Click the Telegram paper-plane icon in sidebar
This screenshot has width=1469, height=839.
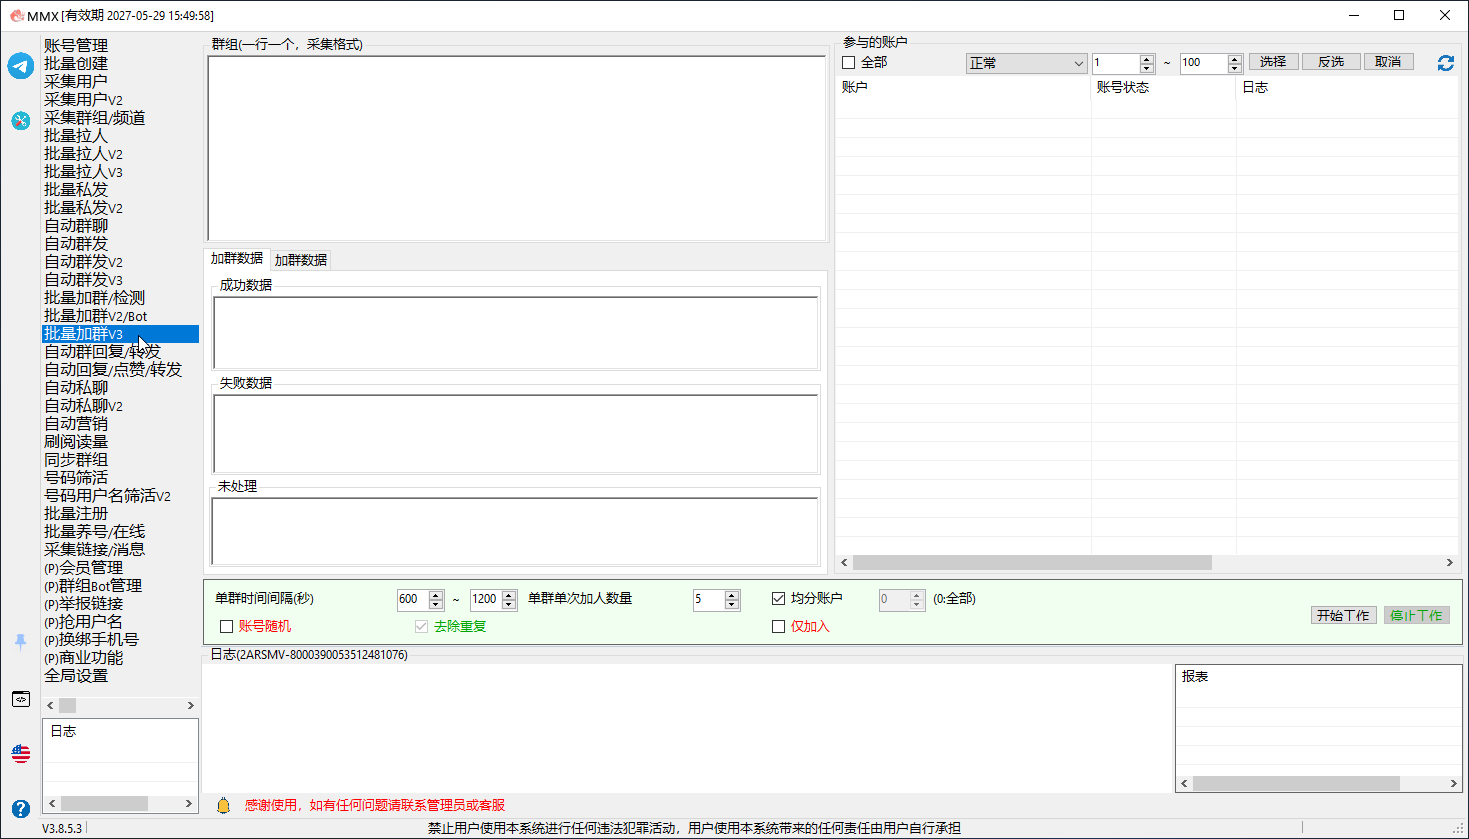[21, 66]
